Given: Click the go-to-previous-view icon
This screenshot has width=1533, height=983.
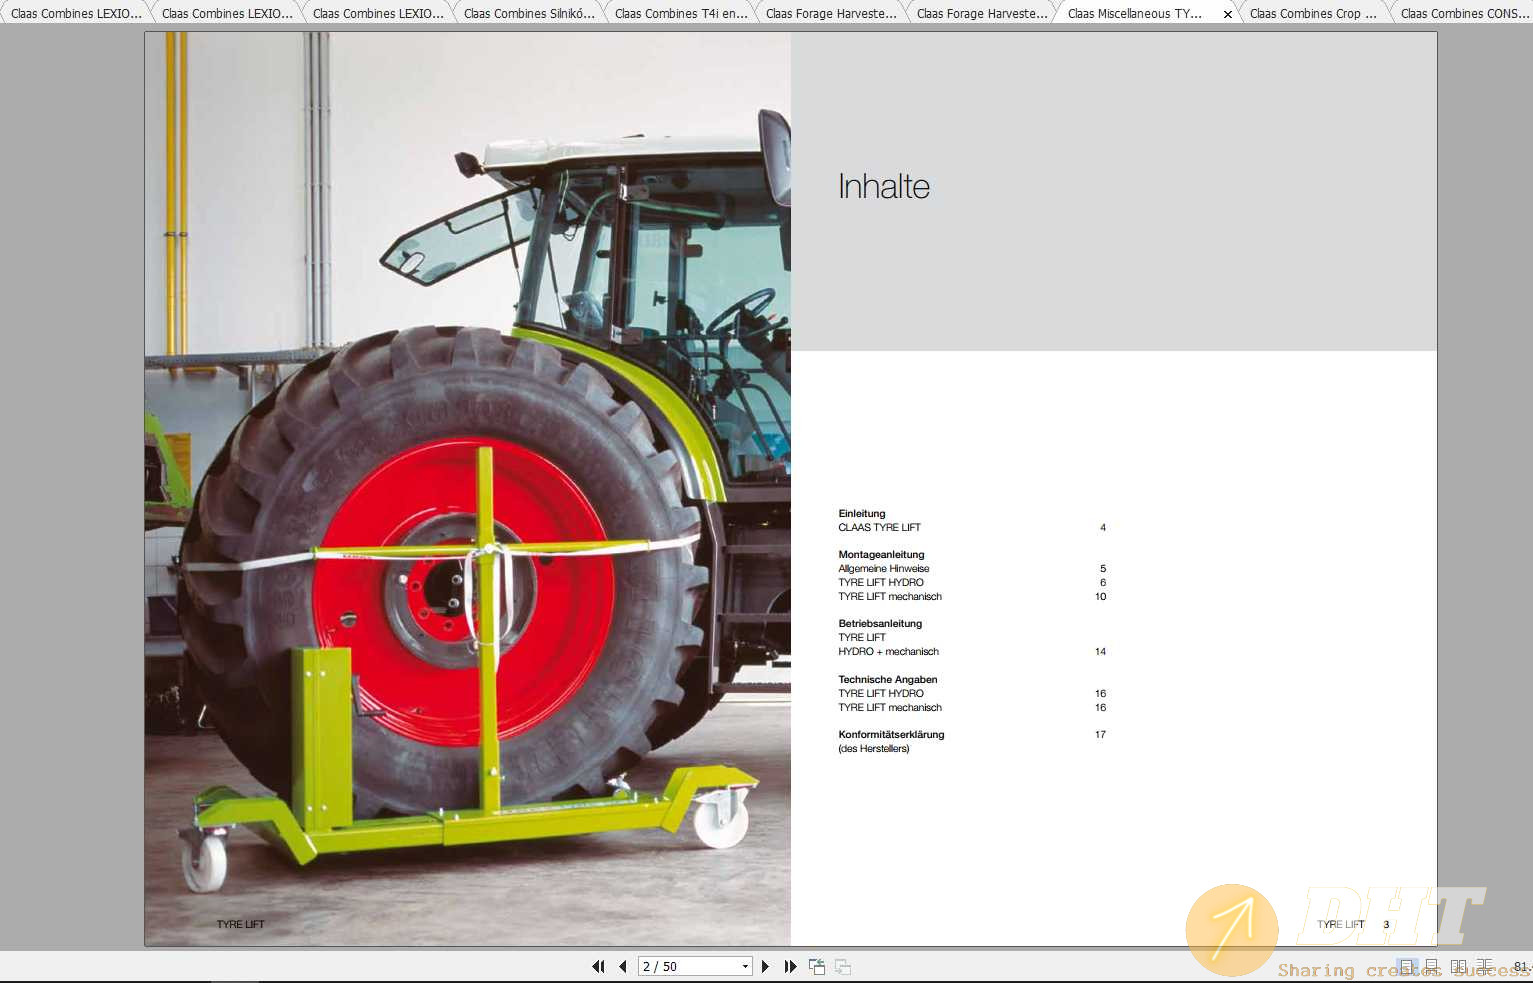Looking at the screenshot, I should tap(817, 966).
